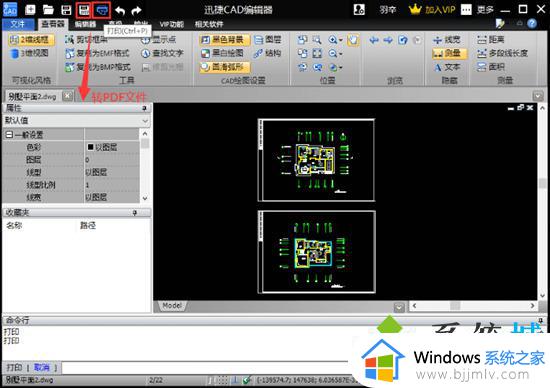550x388 pixels.
Task: Select the pan hand tool
Action: click(x=353, y=40)
